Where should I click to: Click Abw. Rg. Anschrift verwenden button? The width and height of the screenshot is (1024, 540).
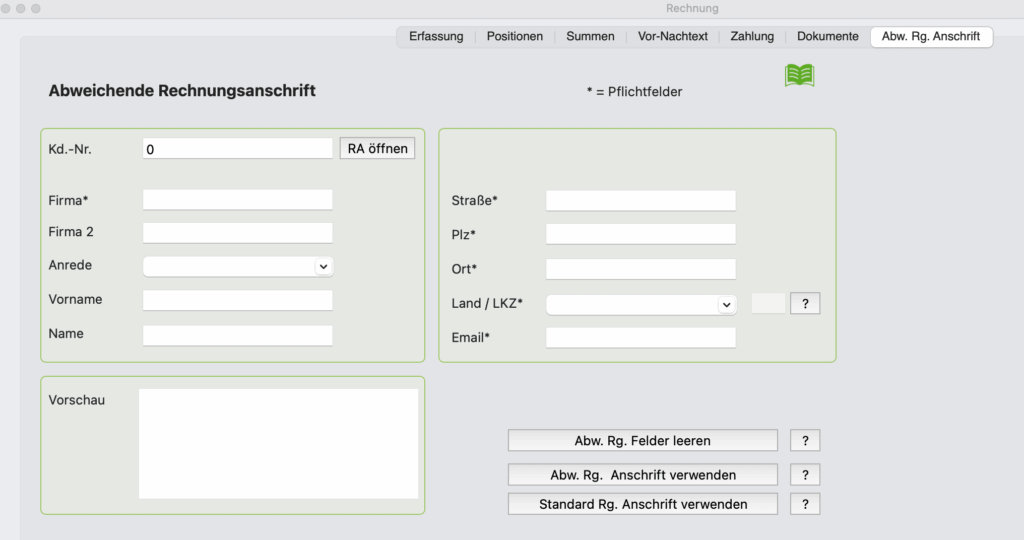[x=643, y=475]
